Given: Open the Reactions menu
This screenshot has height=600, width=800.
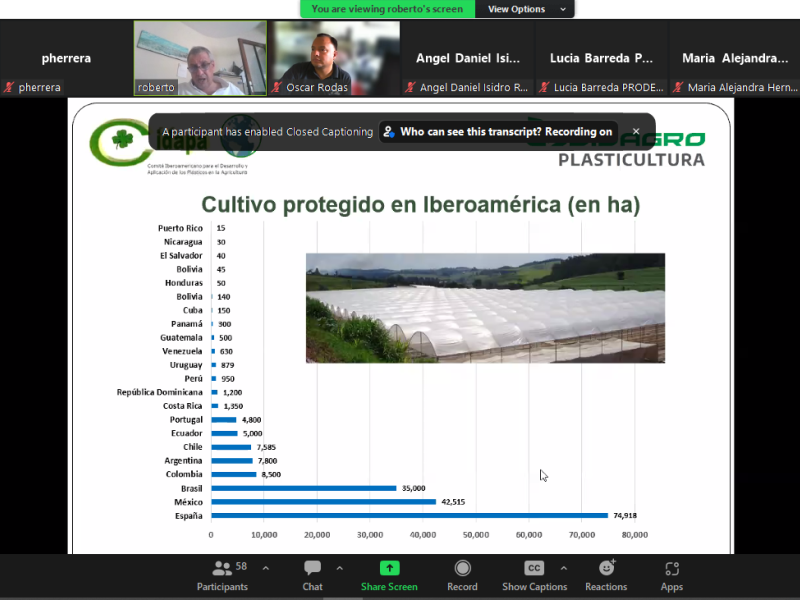Looking at the screenshot, I should [x=606, y=574].
